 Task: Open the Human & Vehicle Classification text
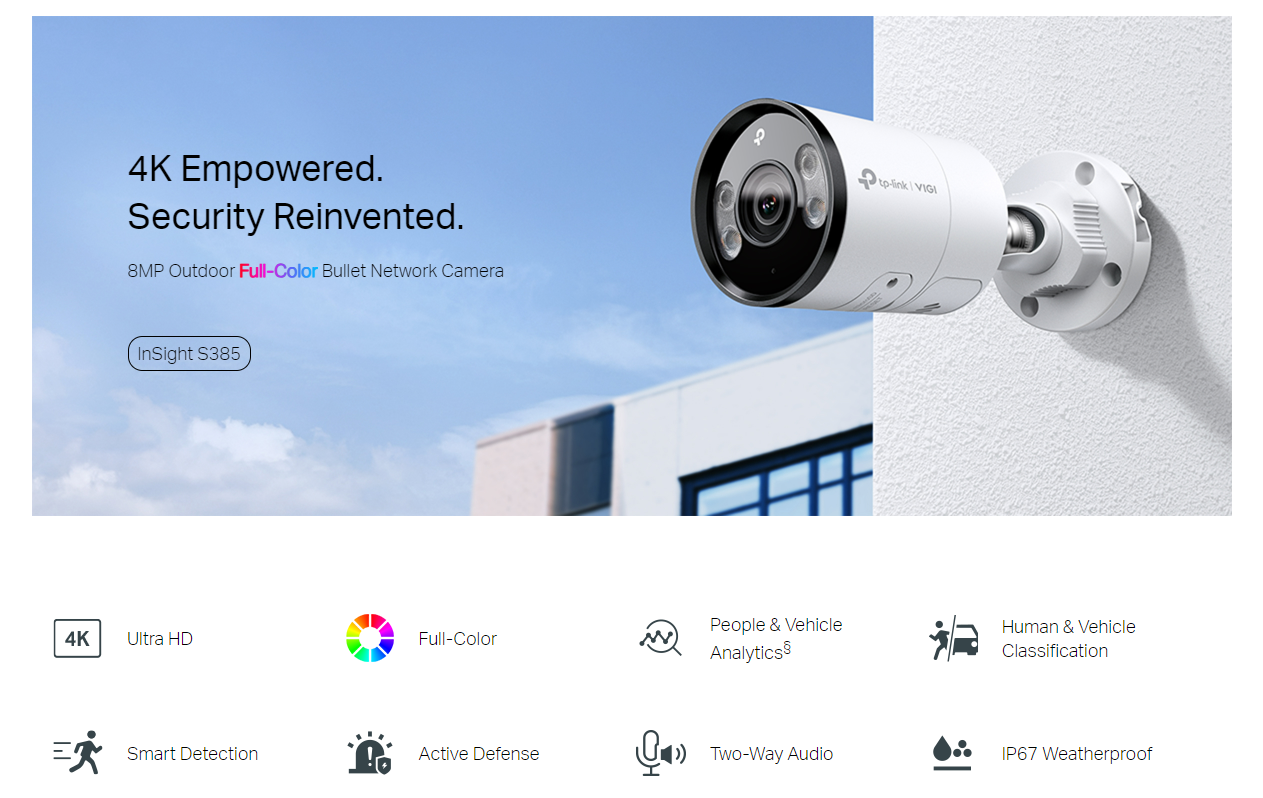point(1069,638)
